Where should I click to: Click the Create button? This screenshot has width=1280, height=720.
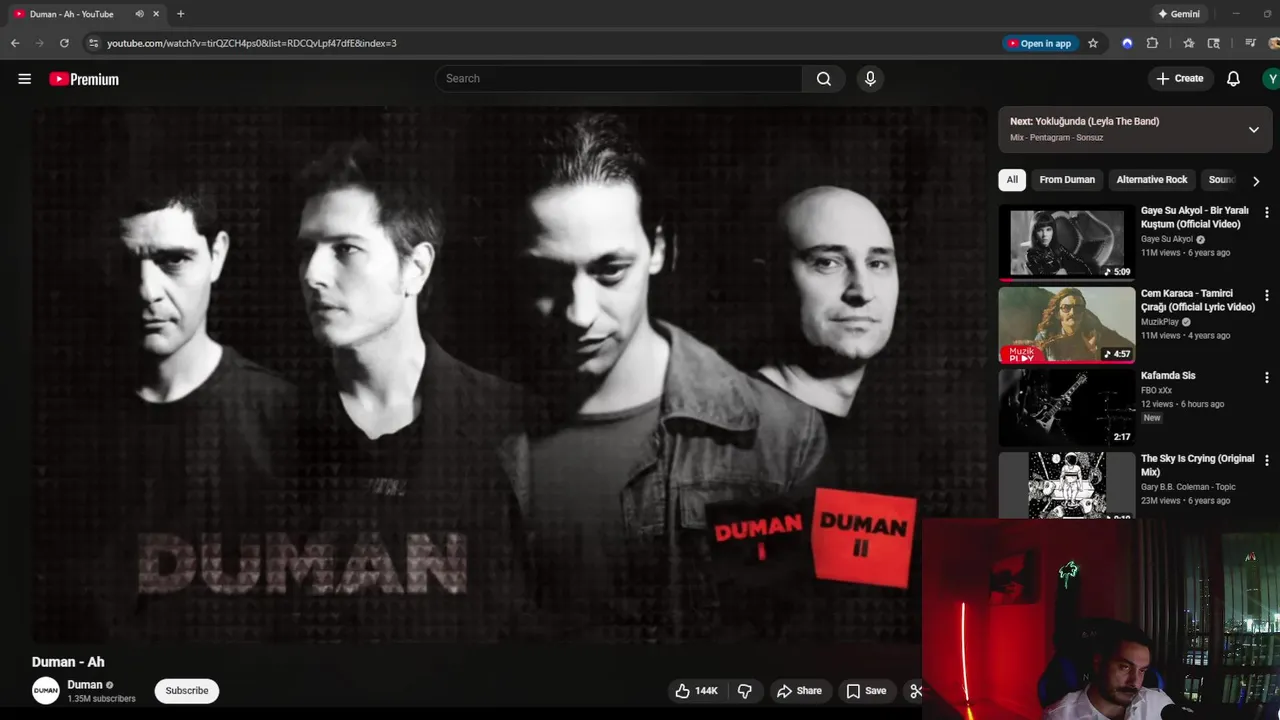[1180, 79]
